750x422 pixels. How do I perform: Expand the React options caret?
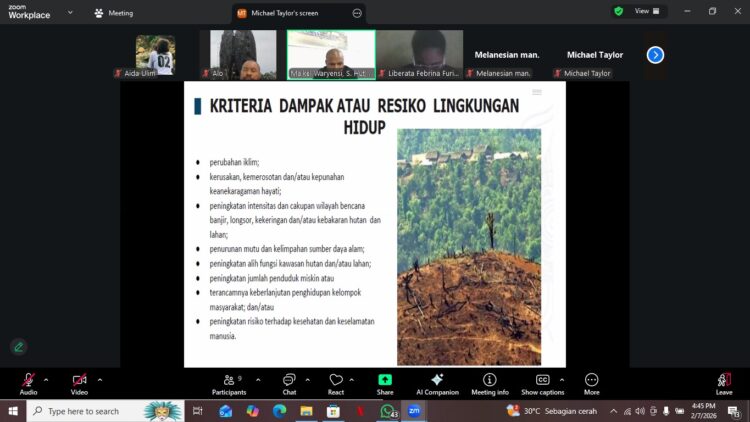(x=352, y=380)
